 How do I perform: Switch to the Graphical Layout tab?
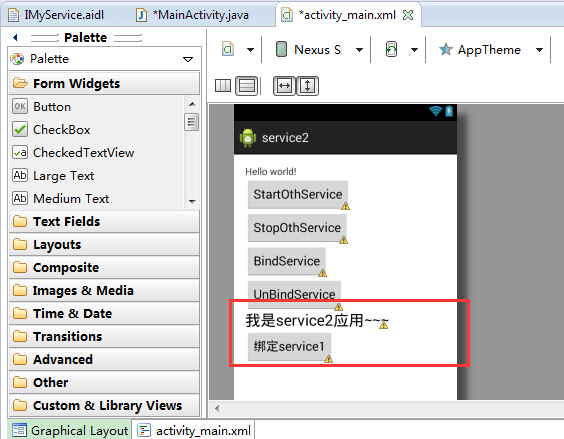pos(70,430)
